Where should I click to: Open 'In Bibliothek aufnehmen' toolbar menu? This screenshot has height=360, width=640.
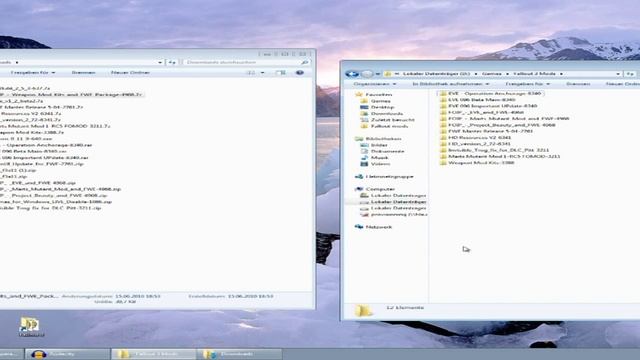tap(451, 84)
